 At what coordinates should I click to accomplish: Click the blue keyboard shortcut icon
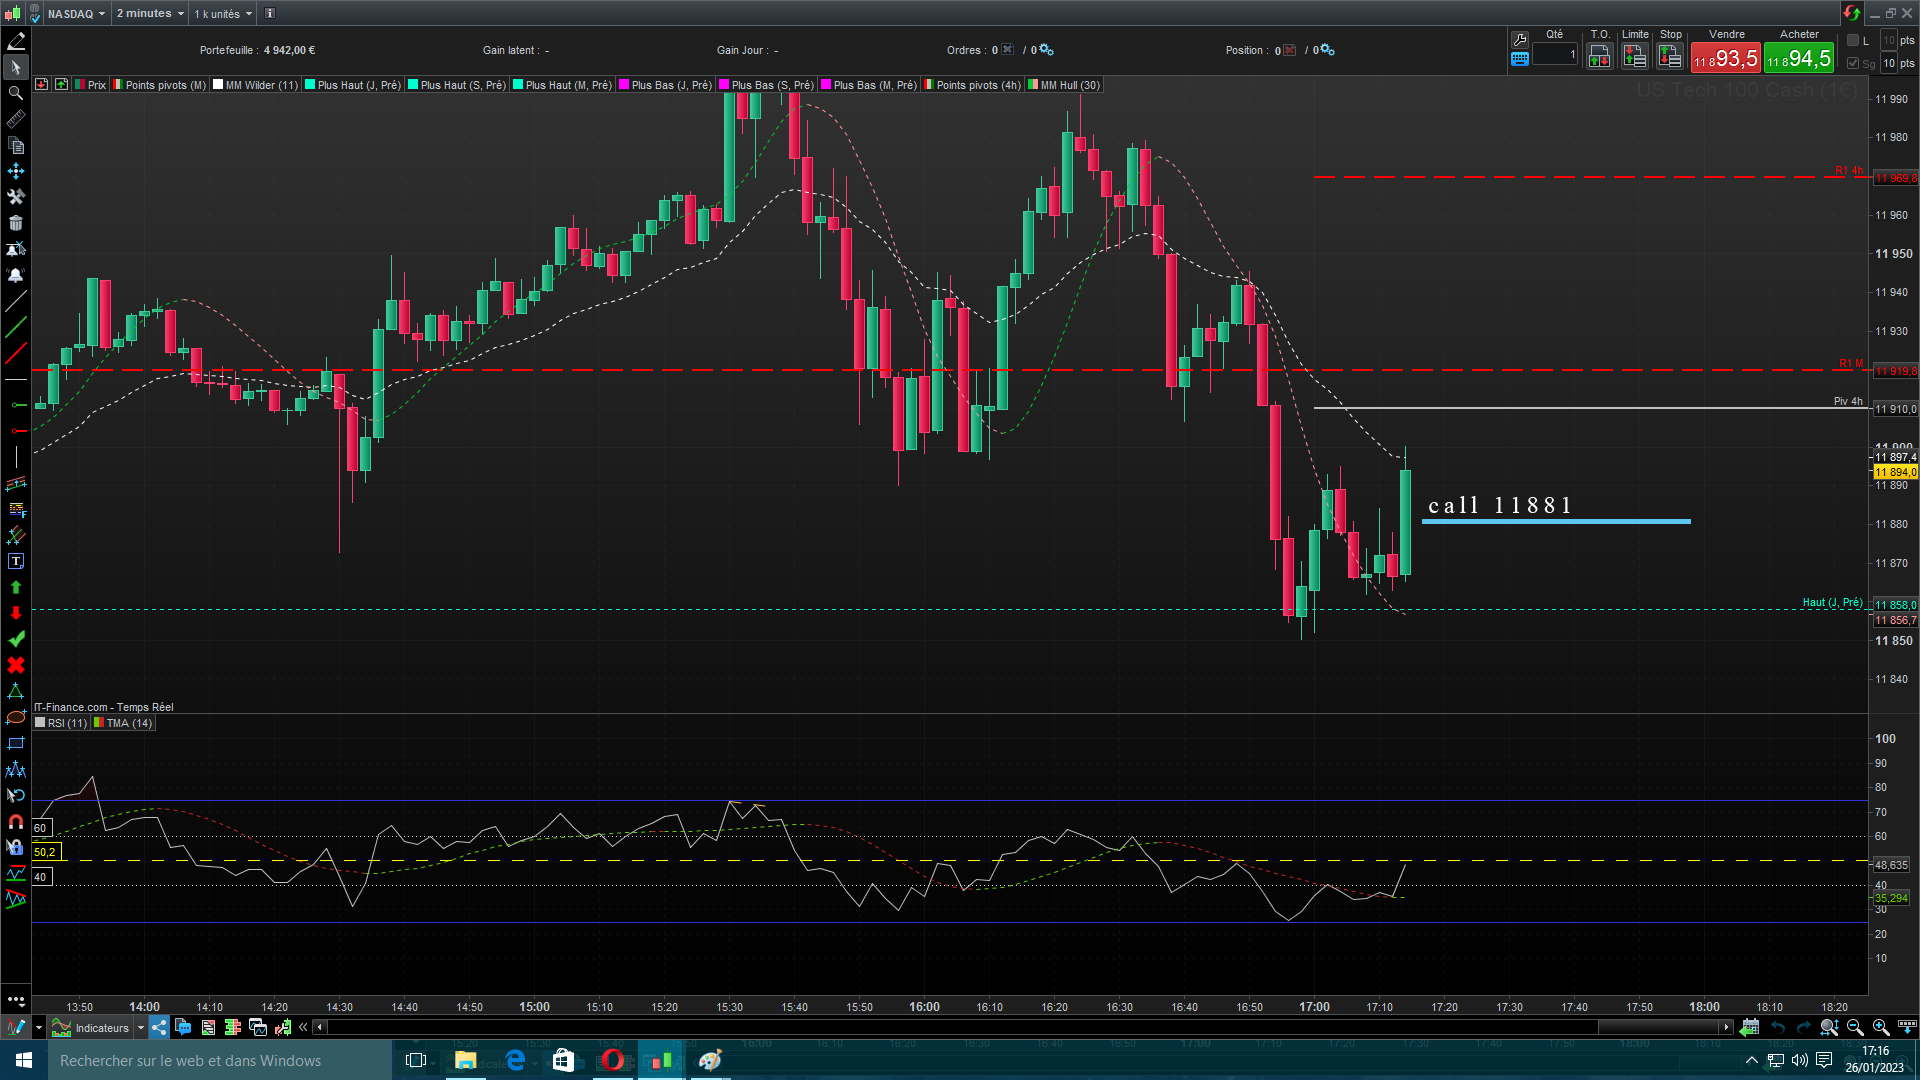click(1520, 59)
